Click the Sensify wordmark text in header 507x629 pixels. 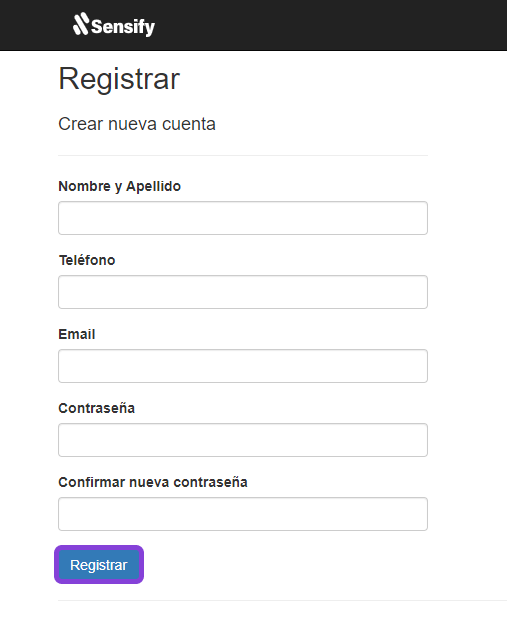123,27
